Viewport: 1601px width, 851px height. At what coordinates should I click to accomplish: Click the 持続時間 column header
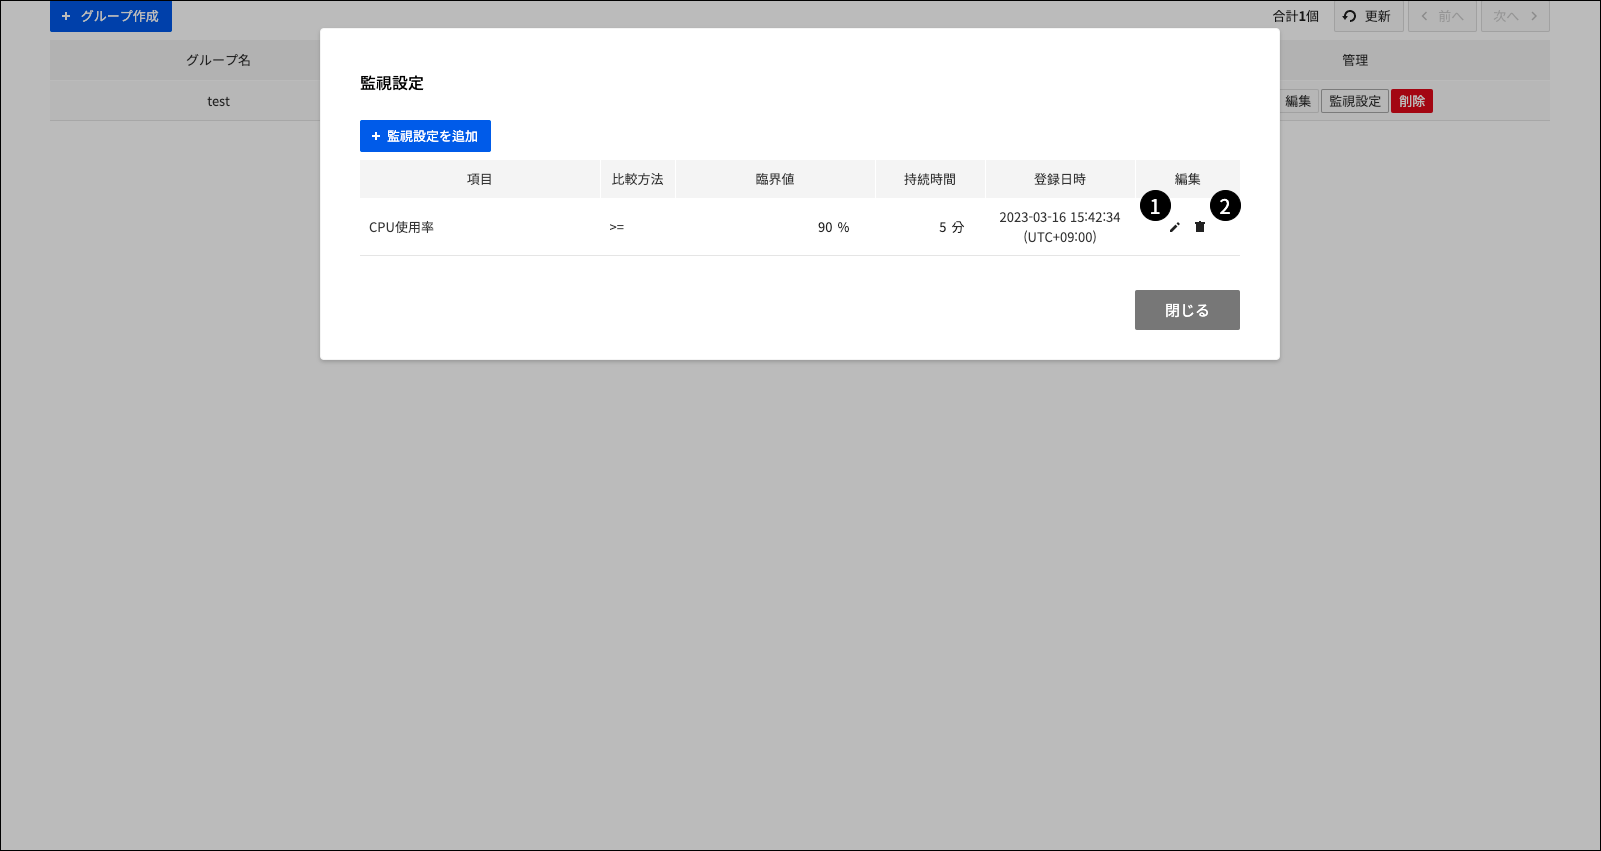930,179
